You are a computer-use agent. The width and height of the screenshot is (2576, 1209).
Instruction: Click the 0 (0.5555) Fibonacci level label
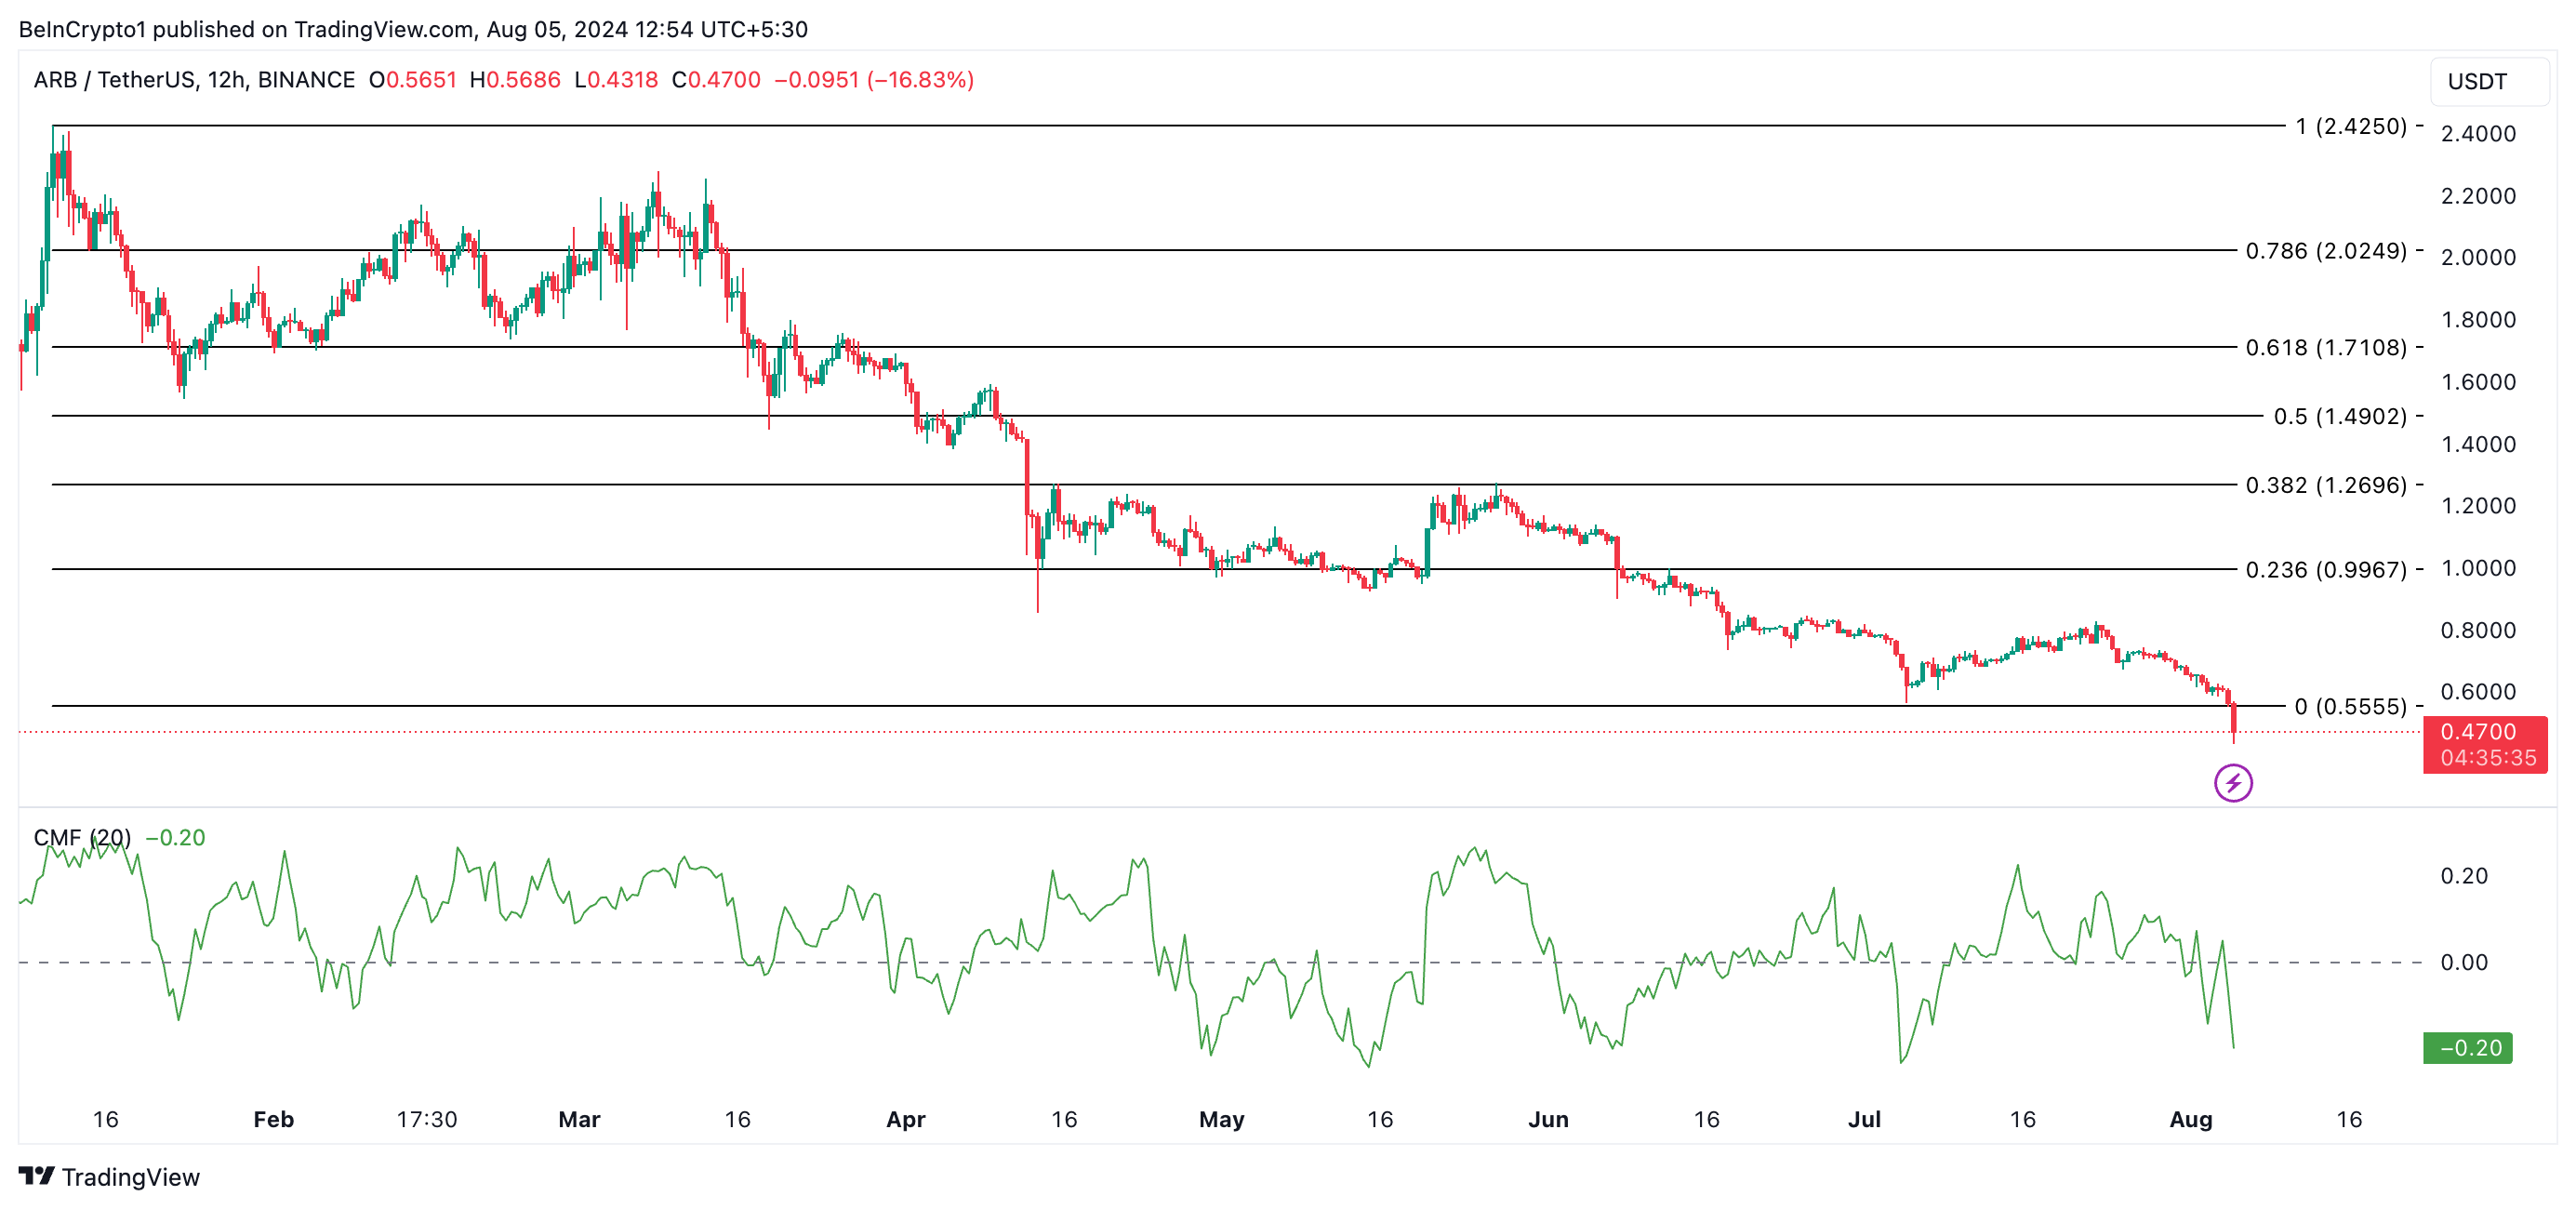[2349, 706]
